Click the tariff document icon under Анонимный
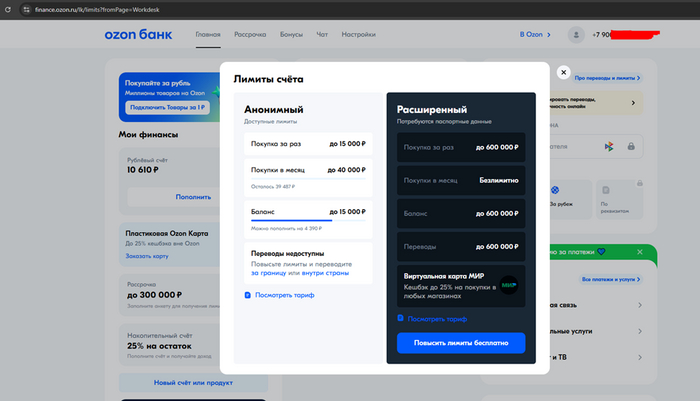The width and height of the screenshot is (700, 401). tap(248, 295)
